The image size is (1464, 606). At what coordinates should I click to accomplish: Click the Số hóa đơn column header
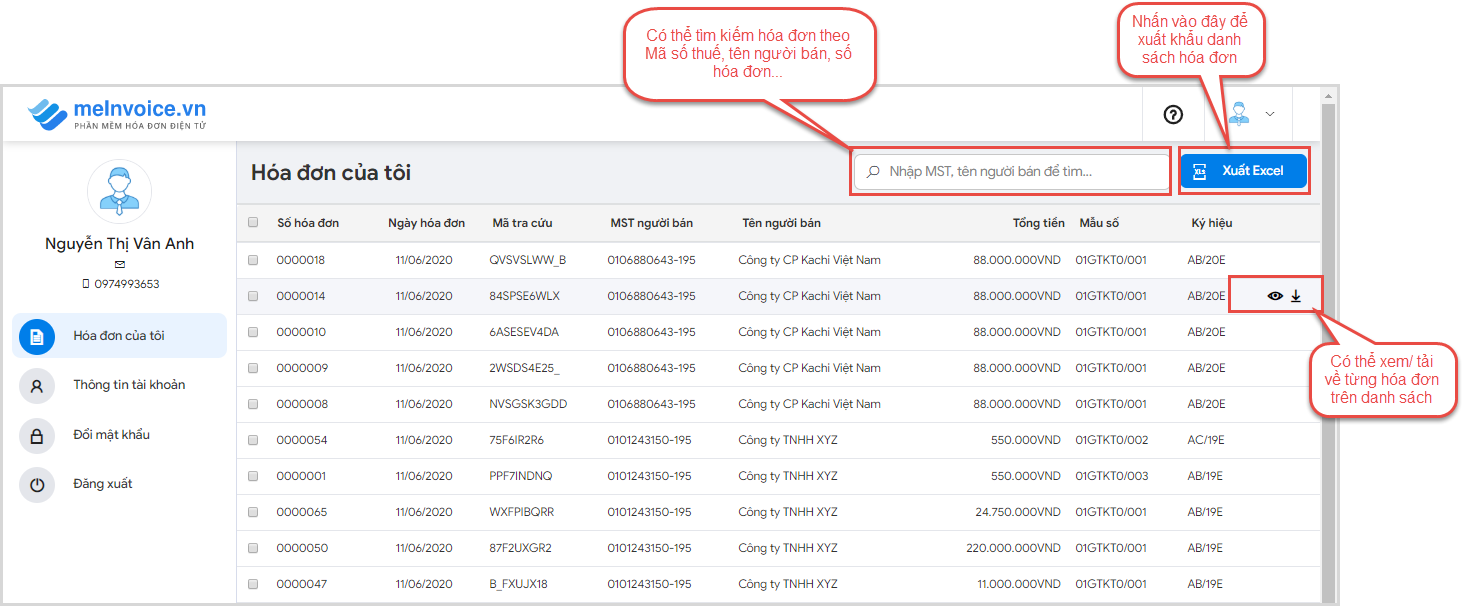point(308,223)
